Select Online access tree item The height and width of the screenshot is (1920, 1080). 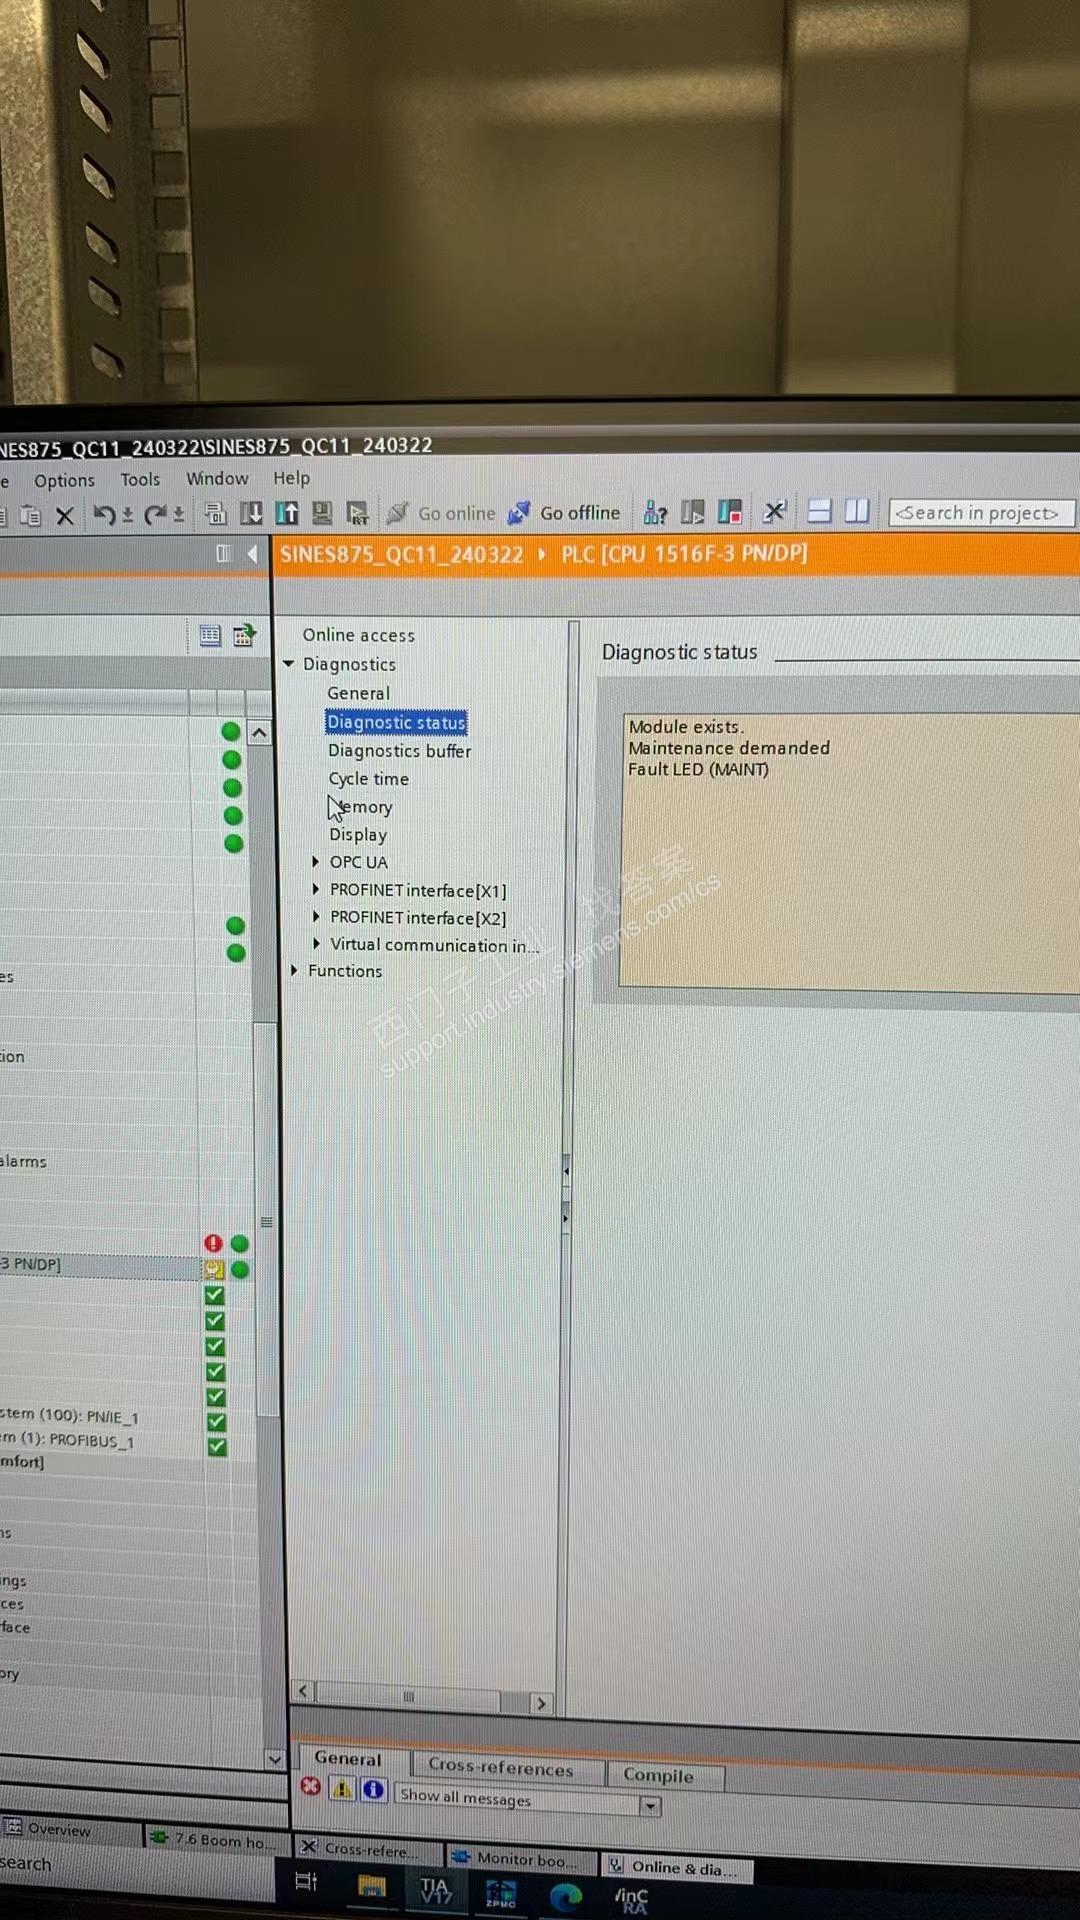click(359, 635)
